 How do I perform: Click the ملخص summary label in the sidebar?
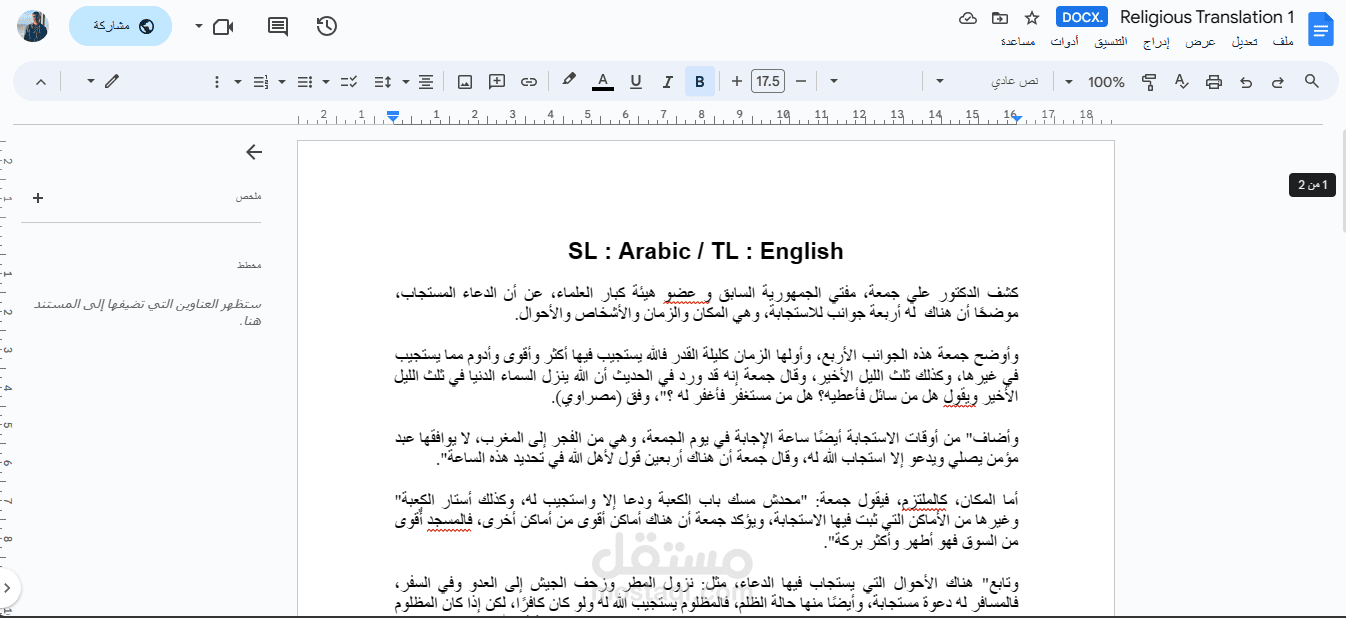click(249, 197)
